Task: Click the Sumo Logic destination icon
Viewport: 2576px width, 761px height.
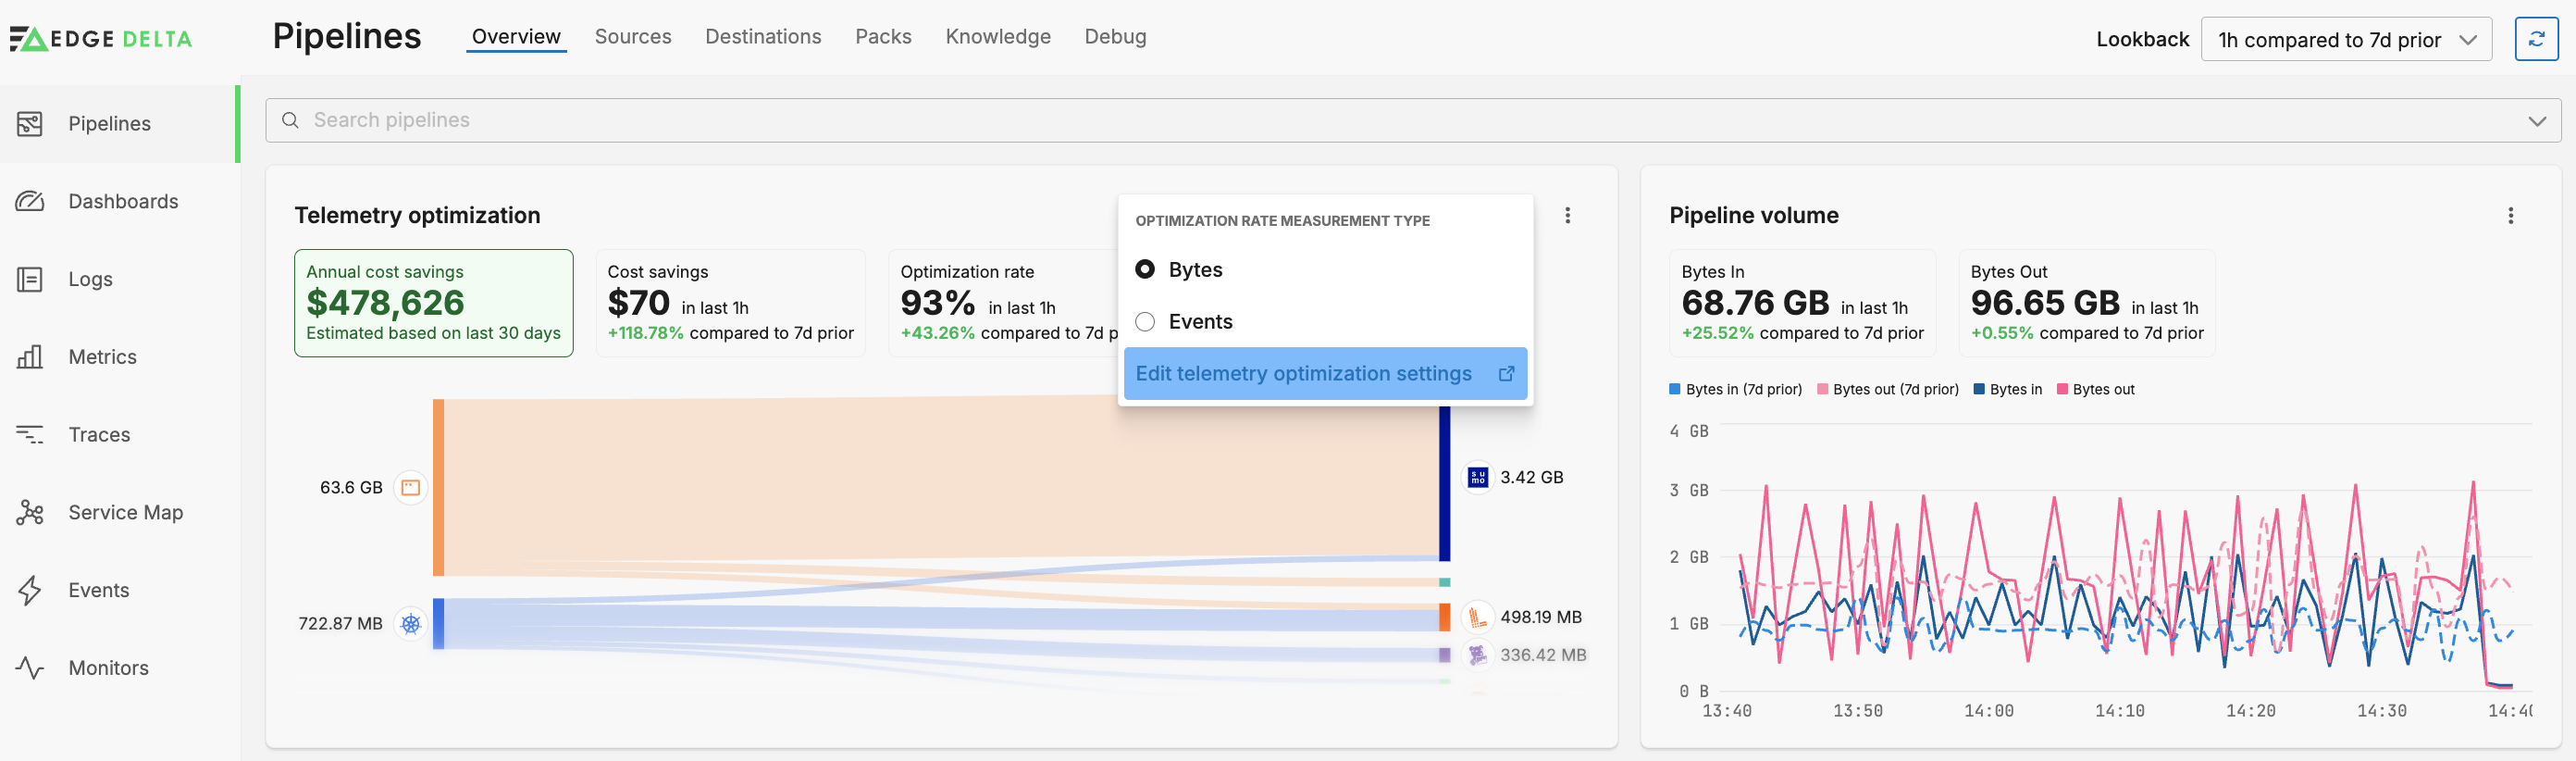Action: 1477,477
